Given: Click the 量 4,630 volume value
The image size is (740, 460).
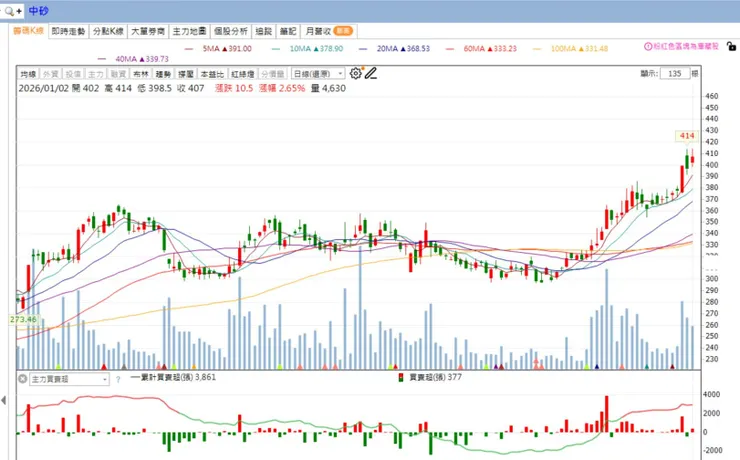Looking at the screenshot, I should pos(328,88).
